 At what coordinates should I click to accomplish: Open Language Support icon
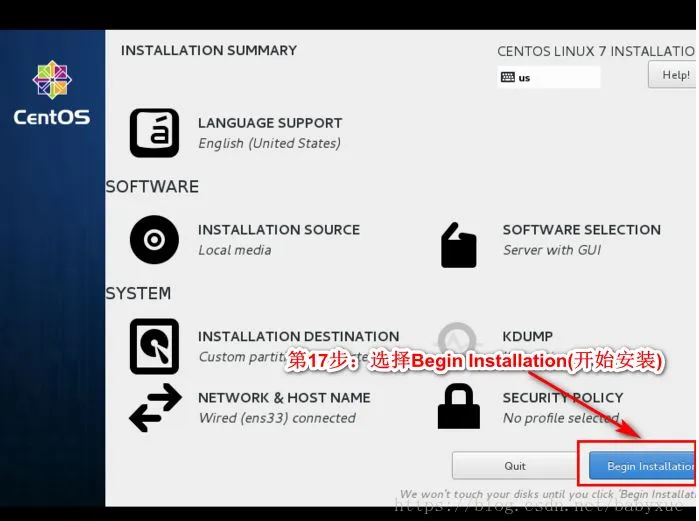[154, 133]
